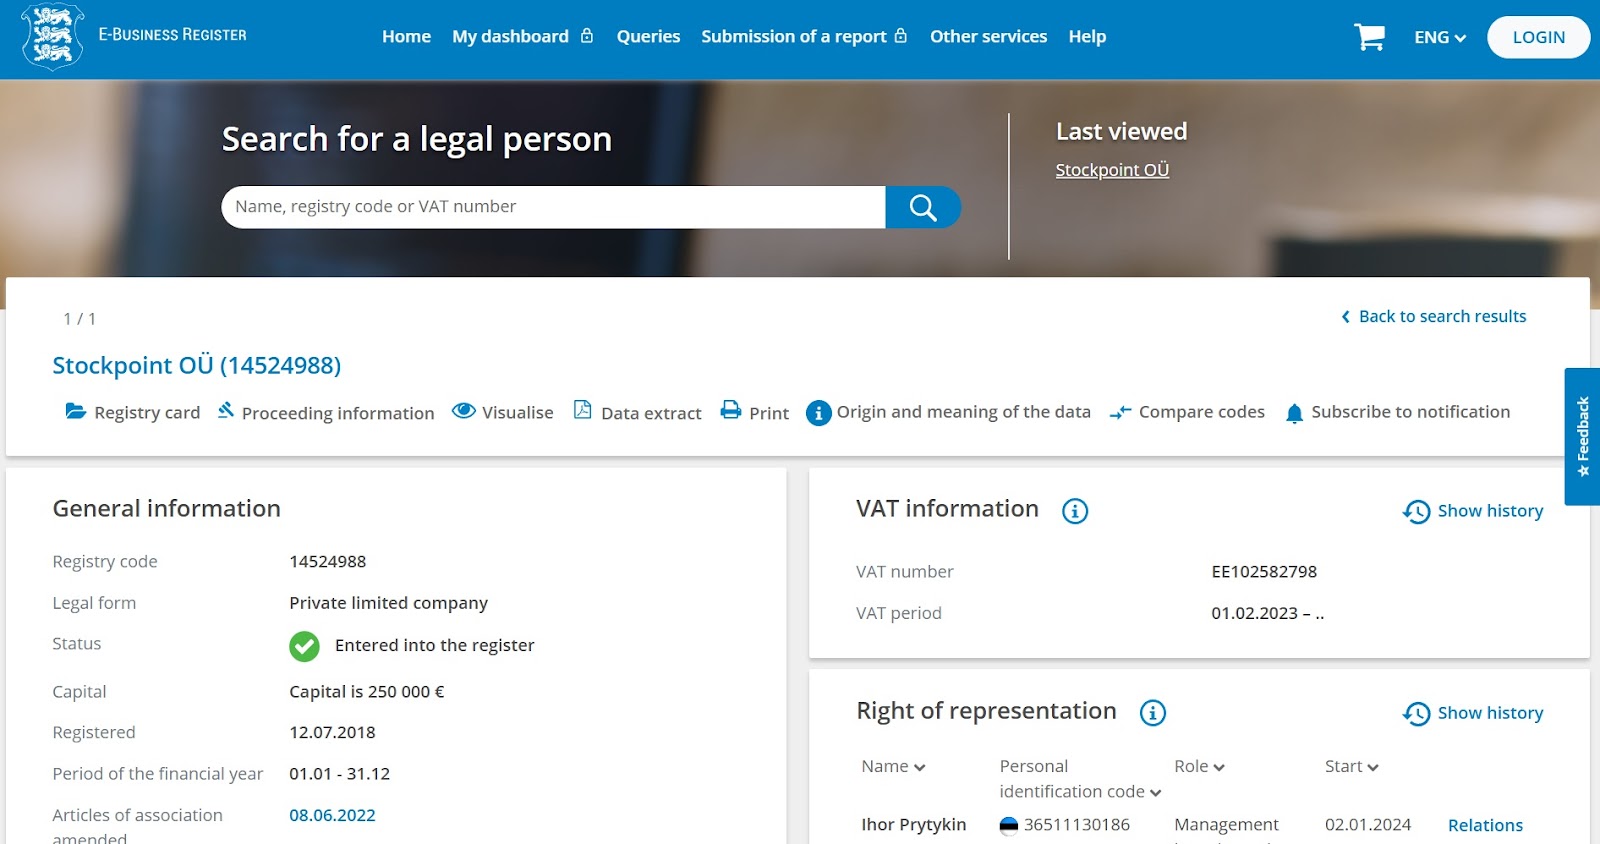Image resolution: width=1600 pixels, height=844 pixels.
Task: Open the ENG language dropdown
Action: 1439,37
